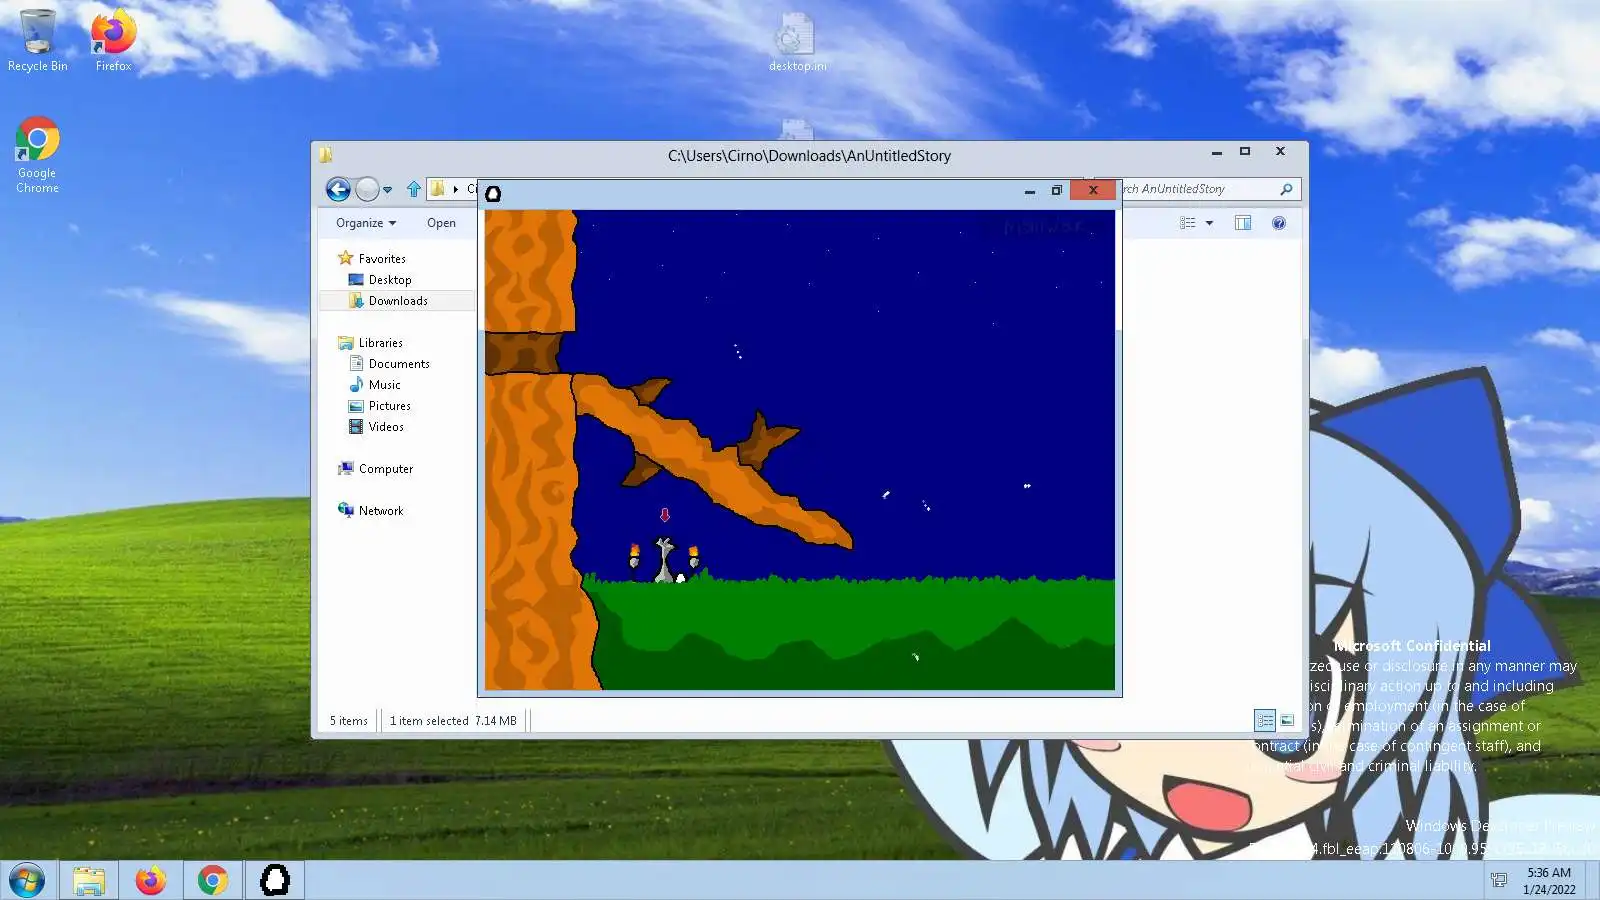This screenshot has height=900, width=1600.
Task: Click the '5 items' status text
Action: pos(349,721)
